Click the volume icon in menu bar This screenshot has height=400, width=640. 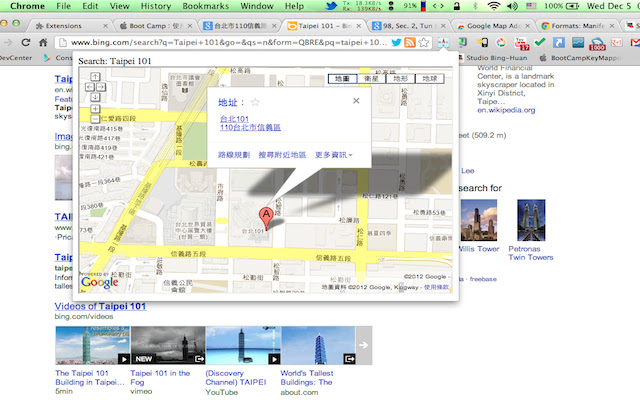click(x=512, y=6)
